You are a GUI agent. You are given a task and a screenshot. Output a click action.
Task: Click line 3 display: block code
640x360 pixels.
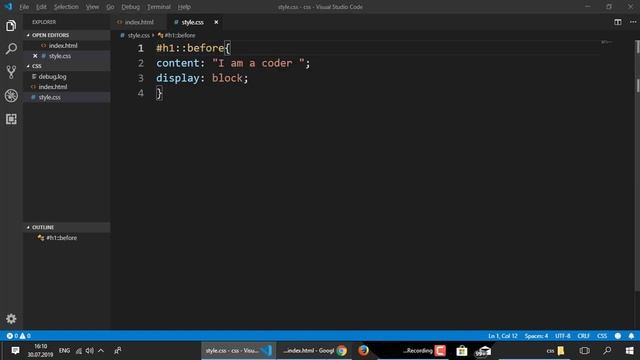[202, 78]
